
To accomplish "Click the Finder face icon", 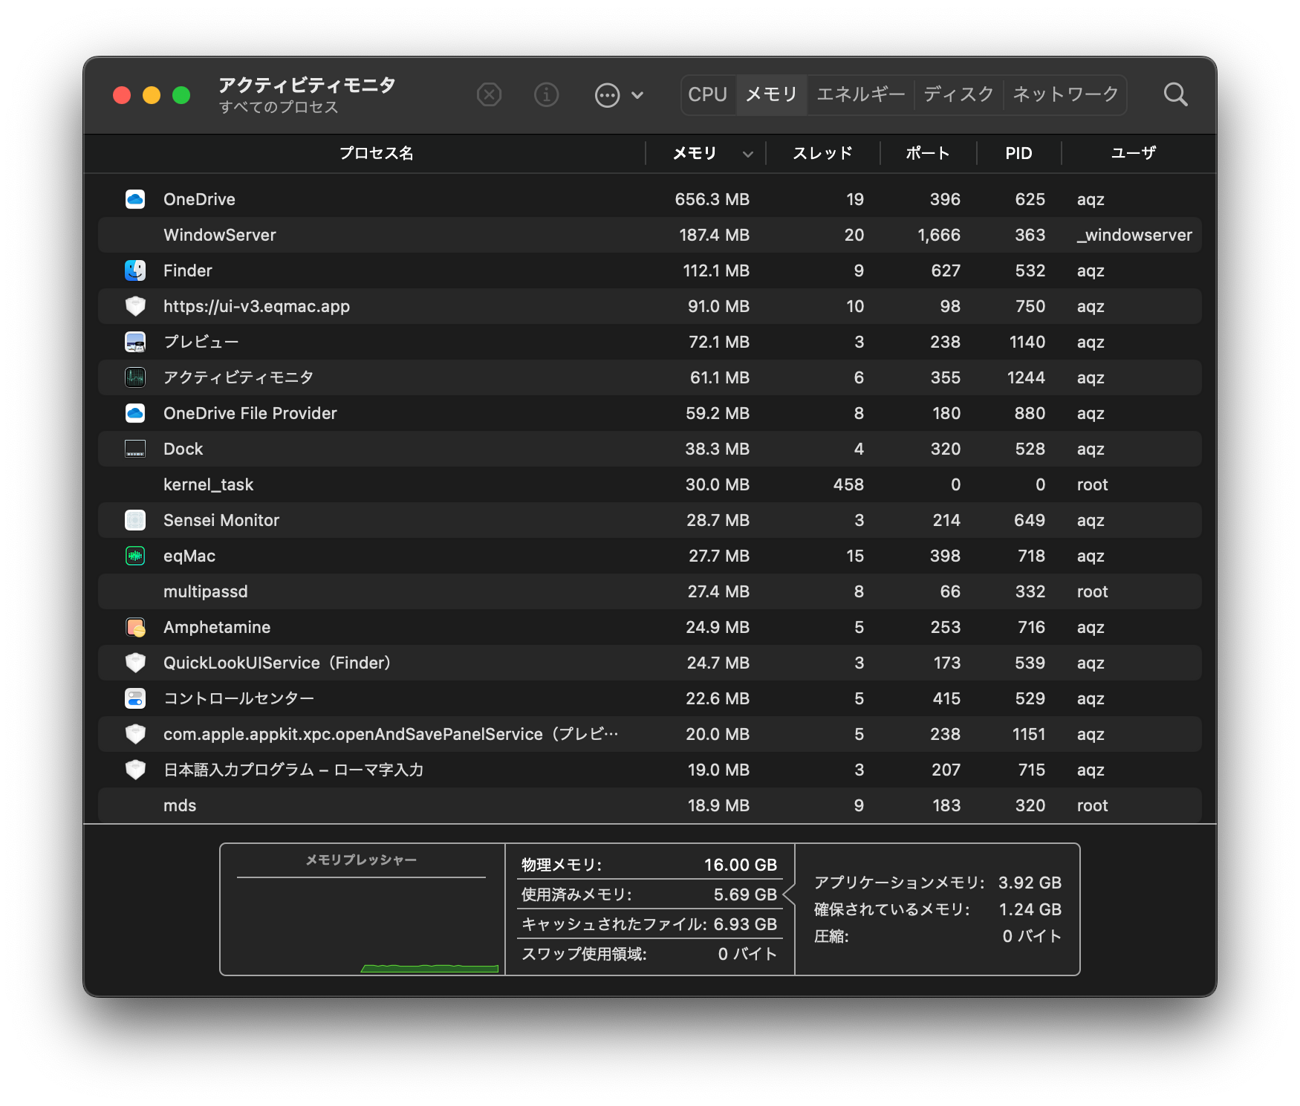I will coord(135,270).
